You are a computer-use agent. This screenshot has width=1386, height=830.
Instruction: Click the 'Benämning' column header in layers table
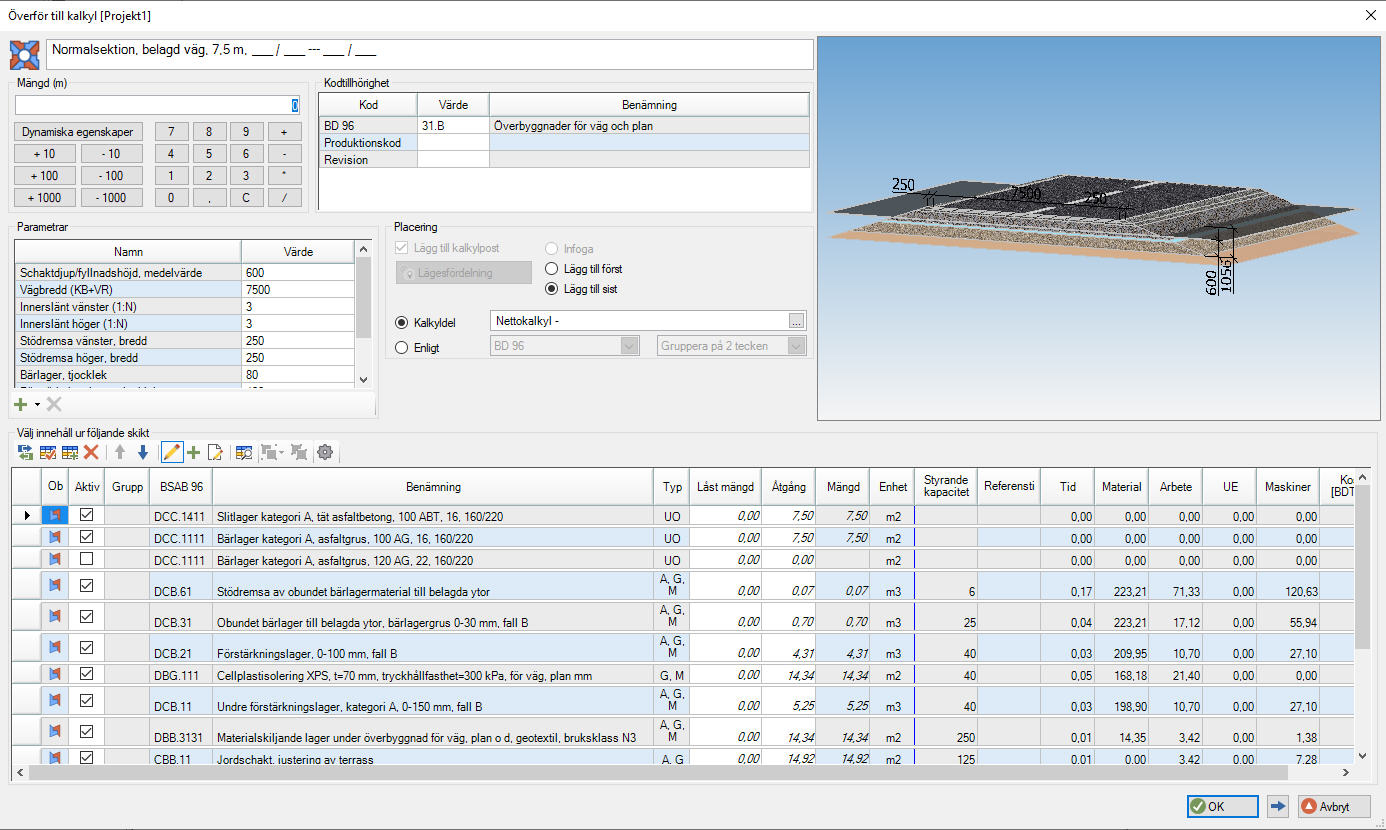pyautogui.click(x=433, y=487)
